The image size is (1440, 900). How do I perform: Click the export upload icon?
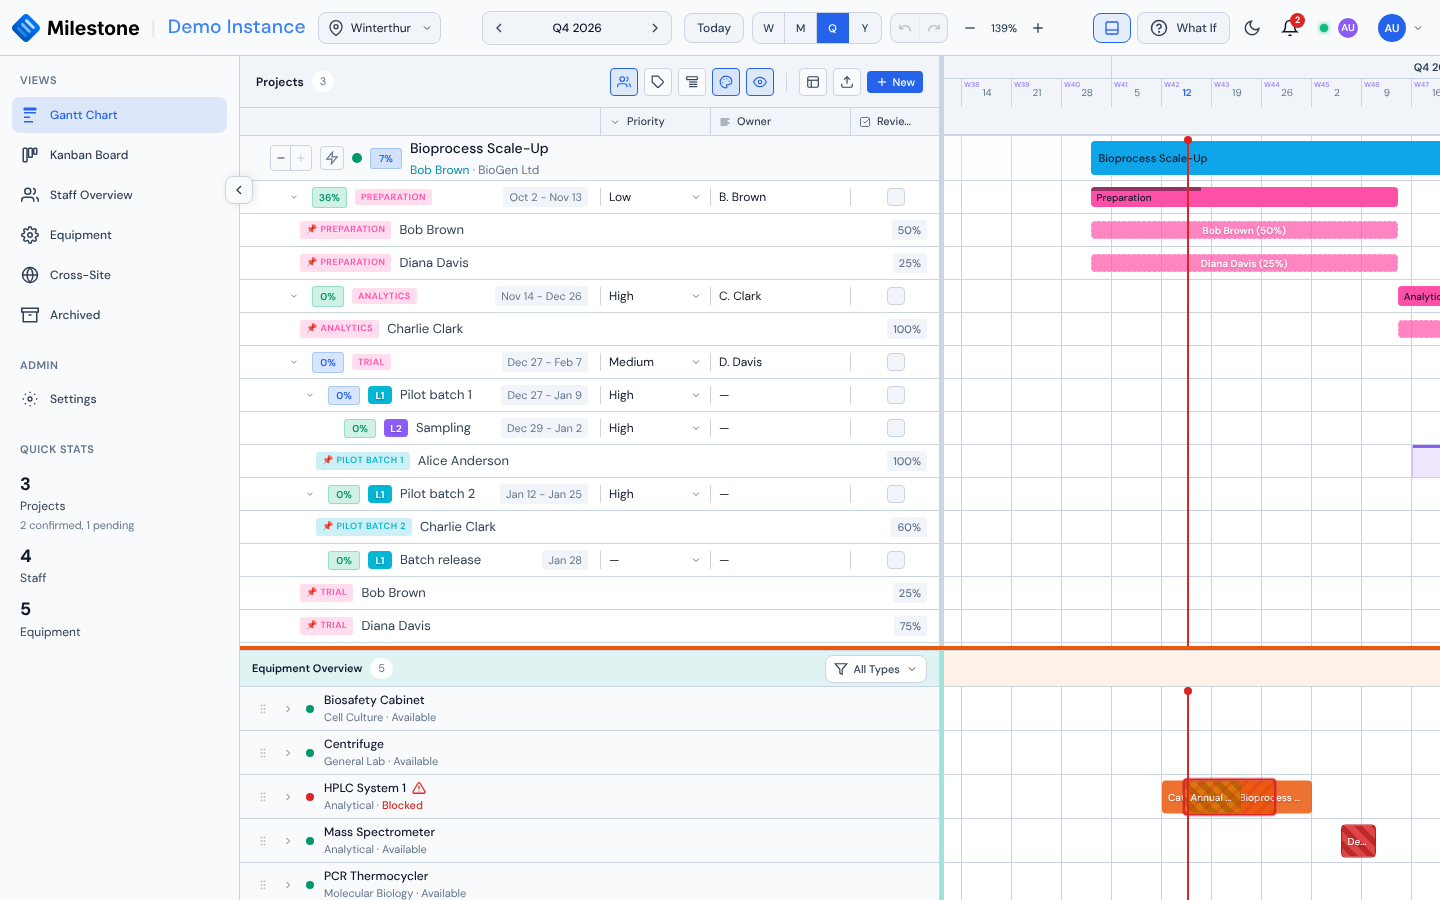[847, 82]
